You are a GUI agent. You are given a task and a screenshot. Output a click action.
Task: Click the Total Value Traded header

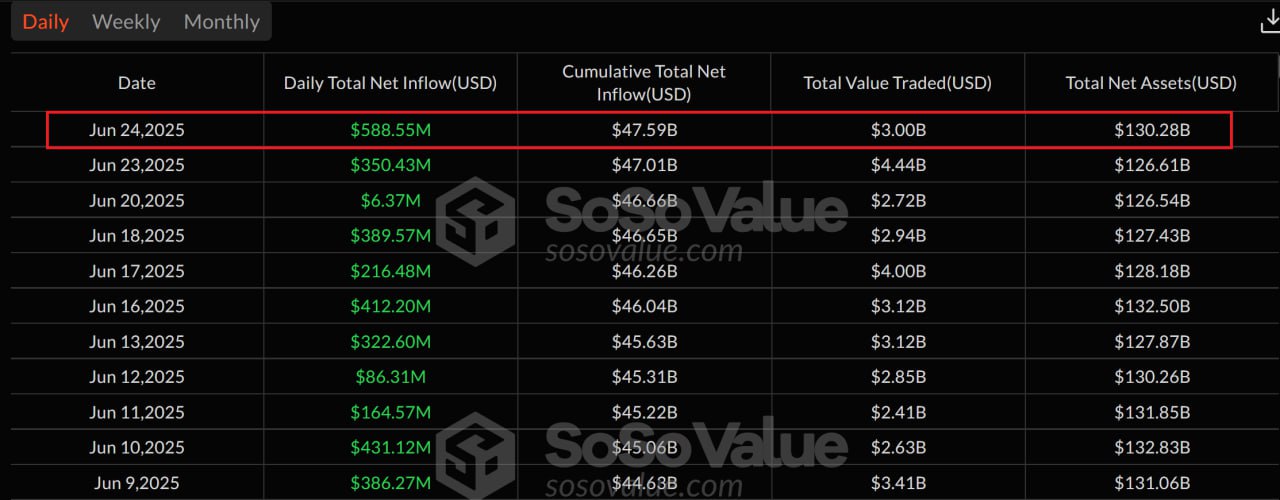[898, 83]
